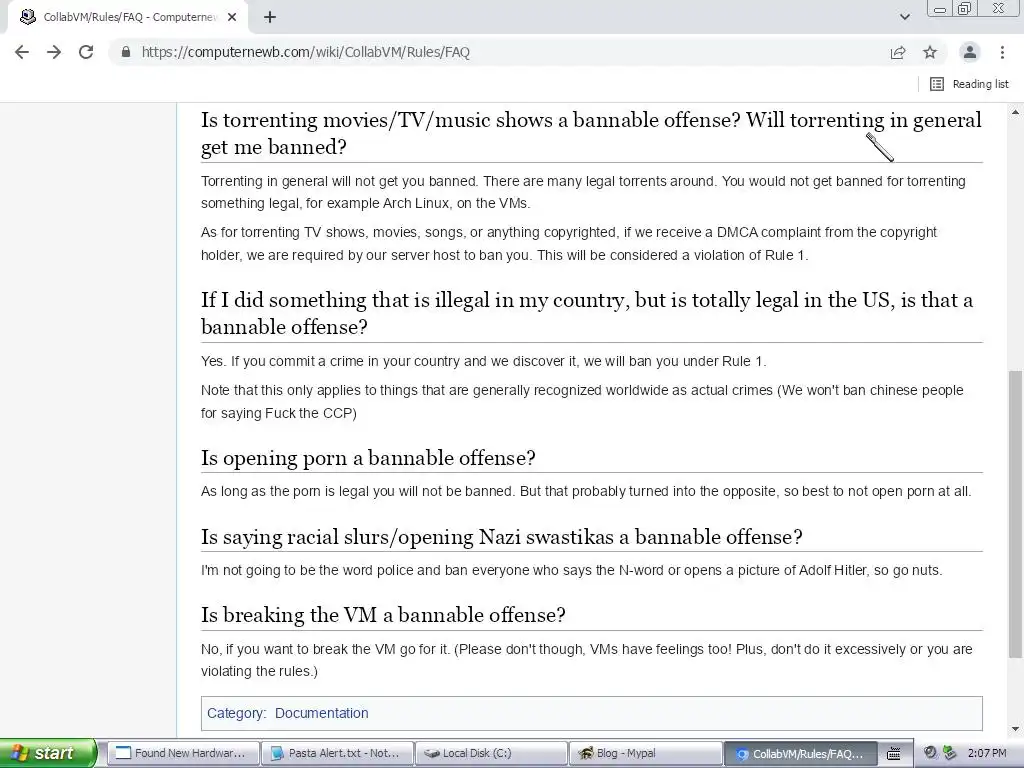Screen dimensions: 1024x768
Task: Click text 'No, if you want to break the VM'
Action: (586, 660)
